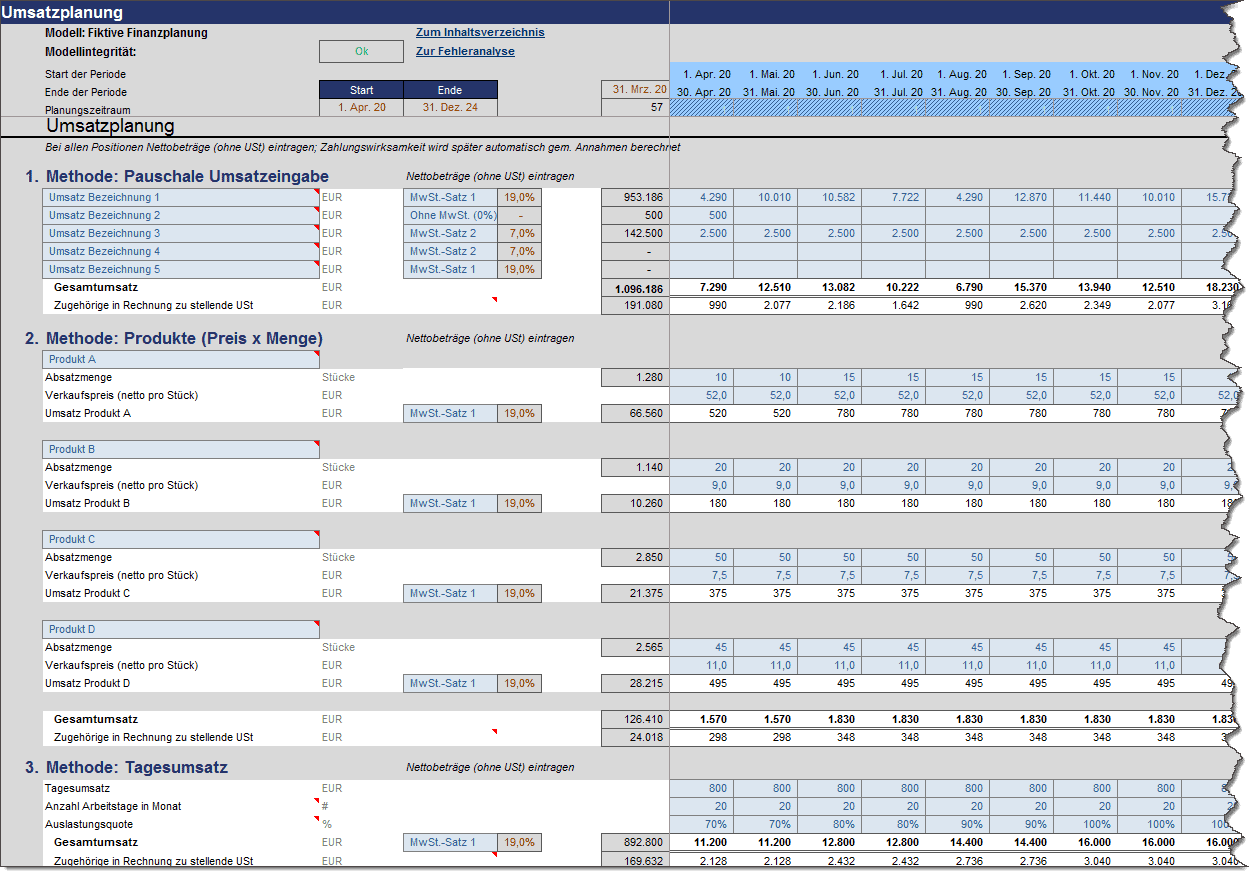Open MwSt.-Satz 2 selector for Umsatz Bezeichnung 3
This screenshot has height=875, width=1259.
[x=451, y=234]
